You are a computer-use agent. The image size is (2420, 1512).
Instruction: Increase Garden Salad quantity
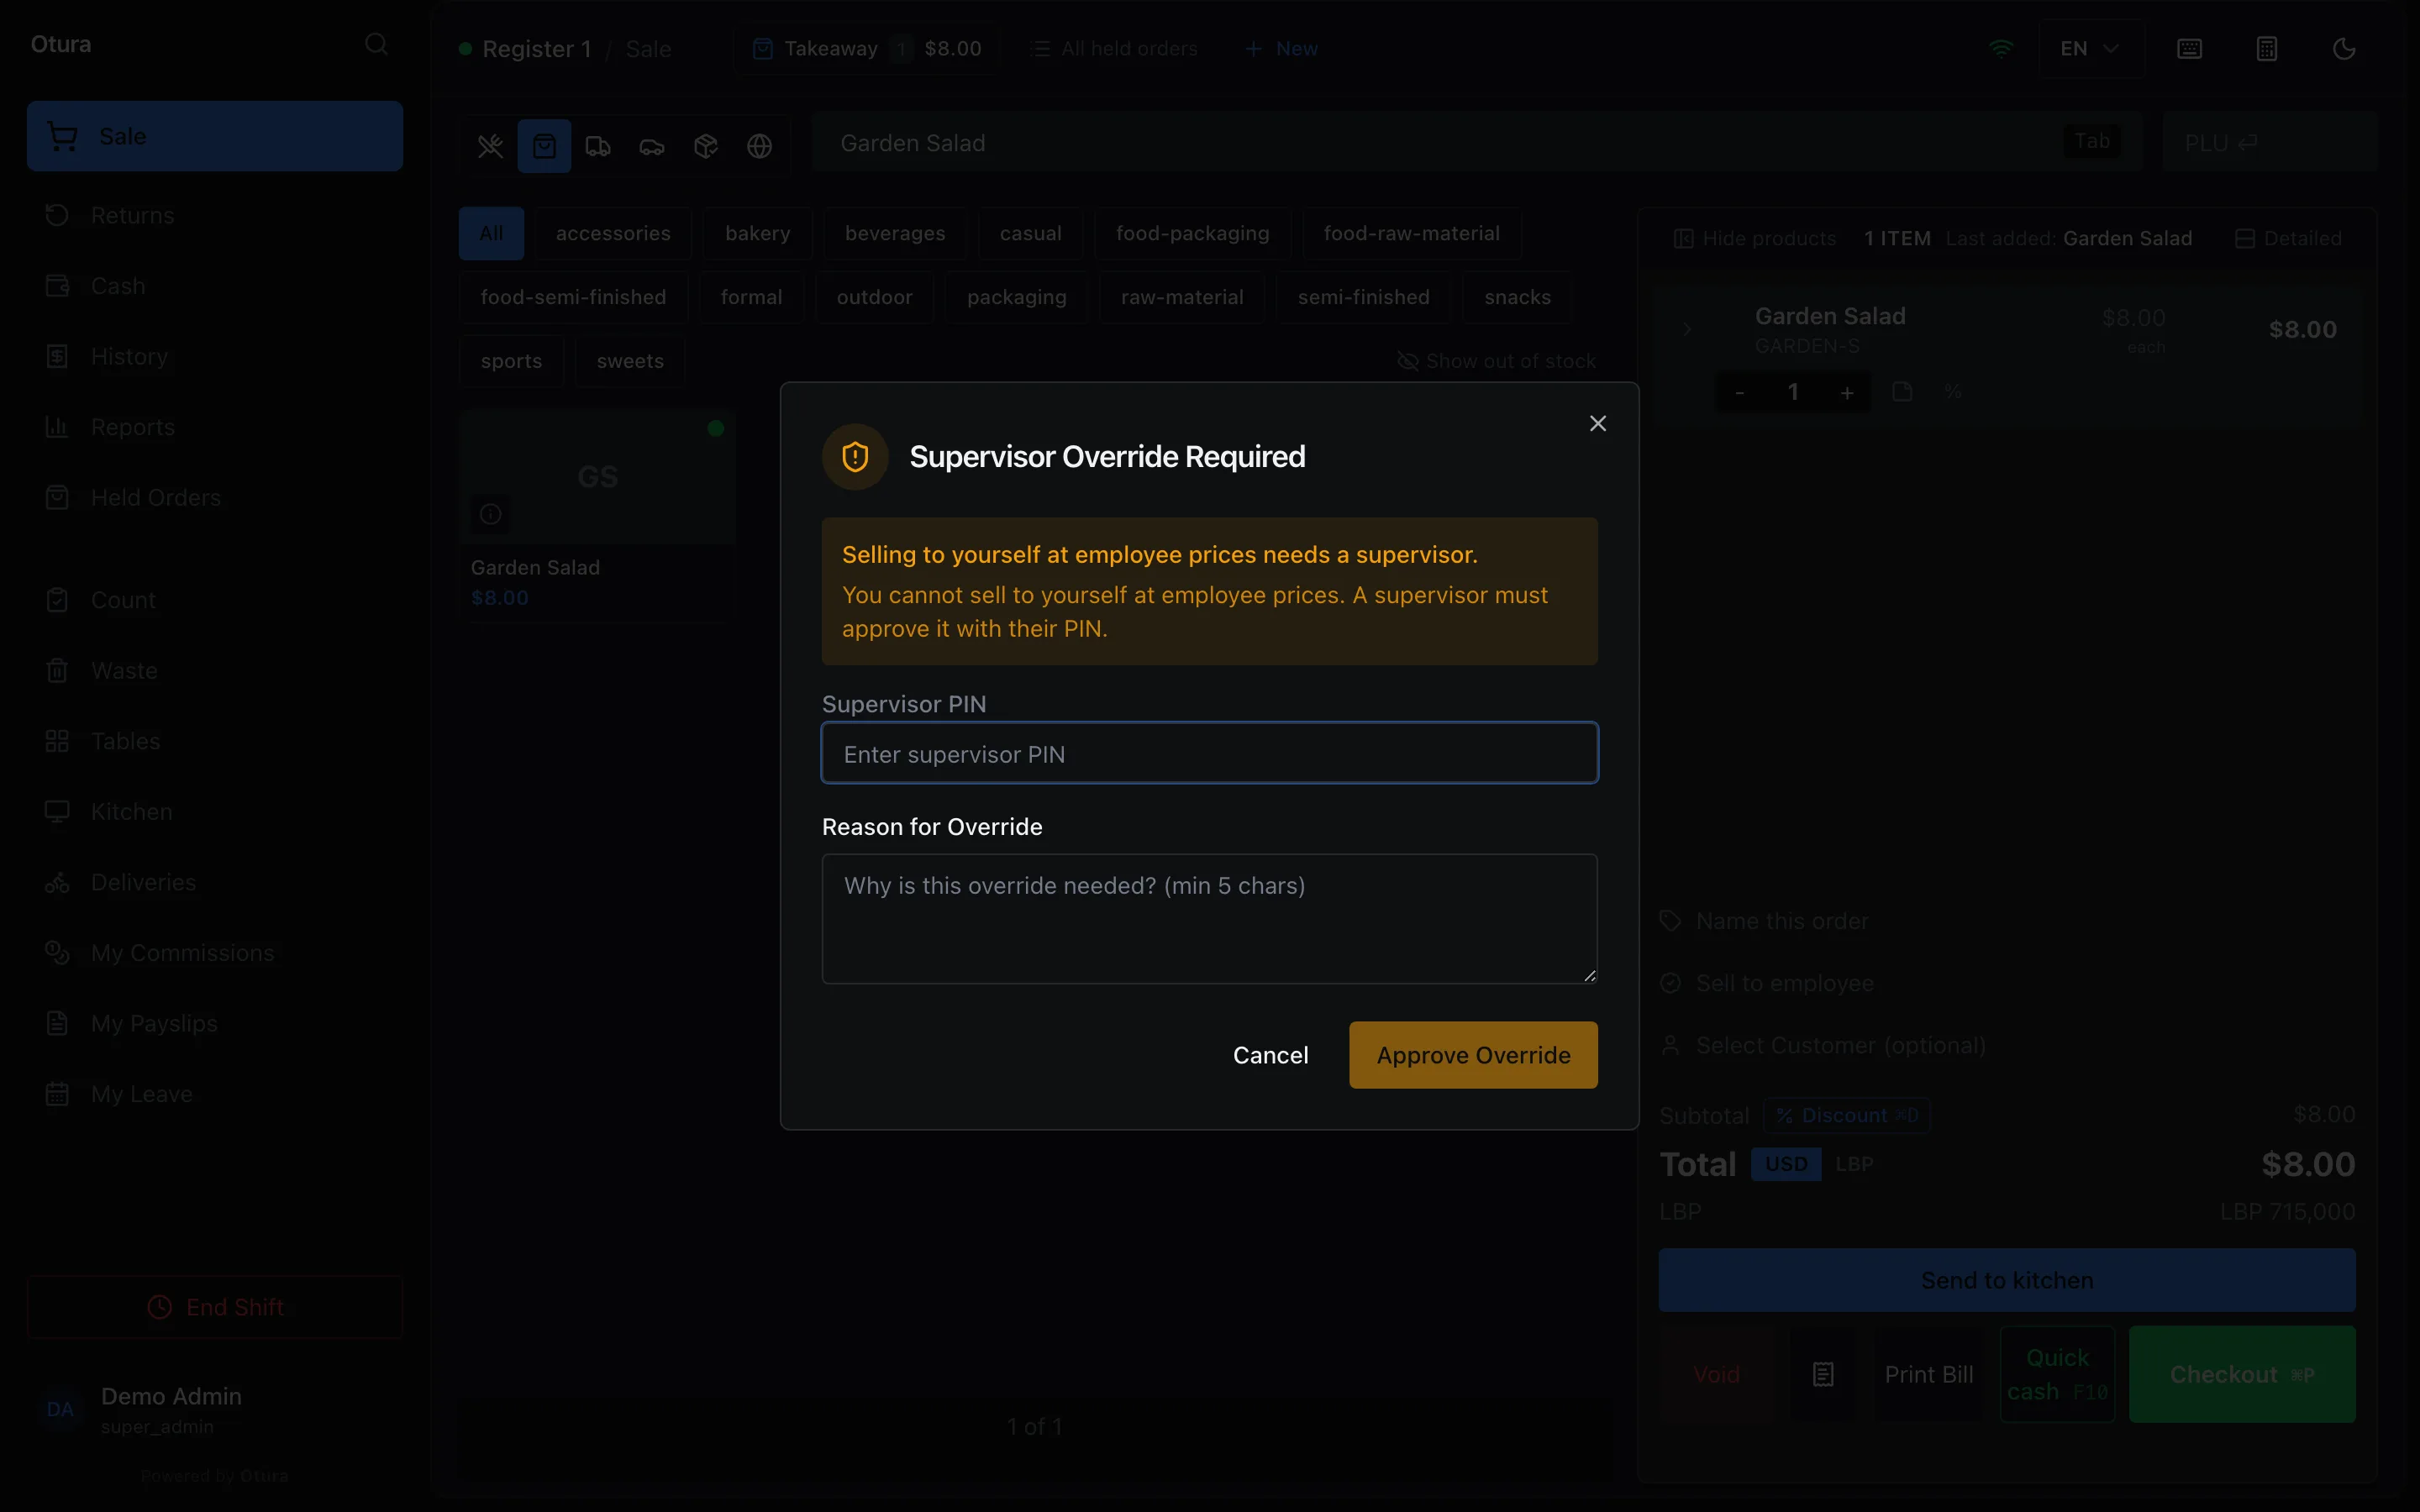(x=1847, y=393)
